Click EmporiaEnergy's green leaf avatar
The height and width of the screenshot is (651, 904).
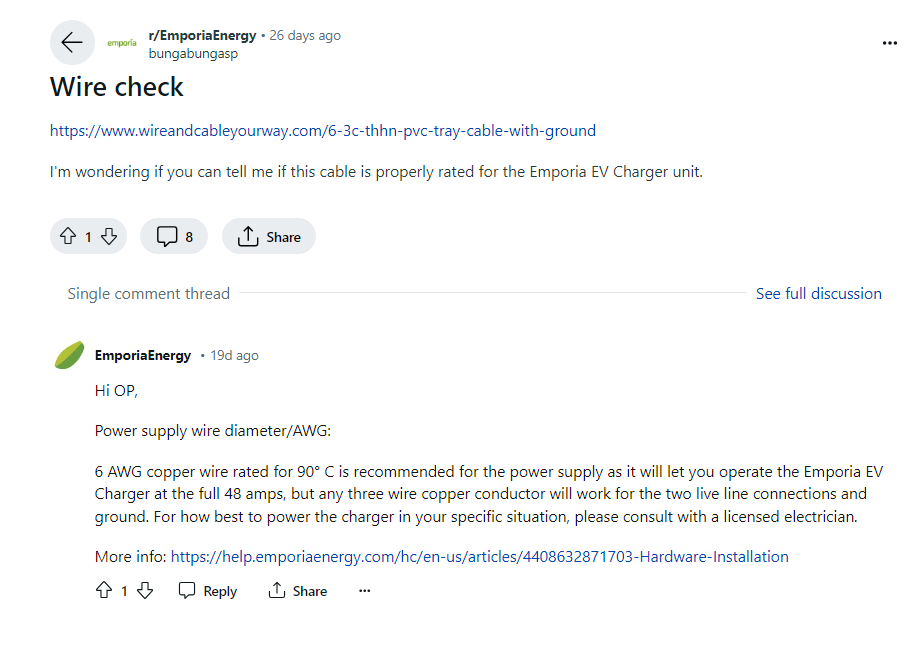coord(69,355)
